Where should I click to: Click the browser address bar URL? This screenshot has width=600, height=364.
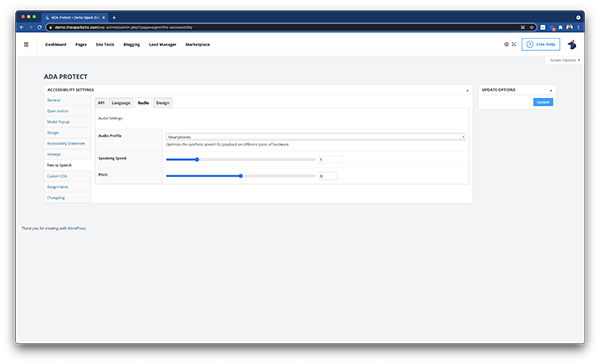coord(123,27)
